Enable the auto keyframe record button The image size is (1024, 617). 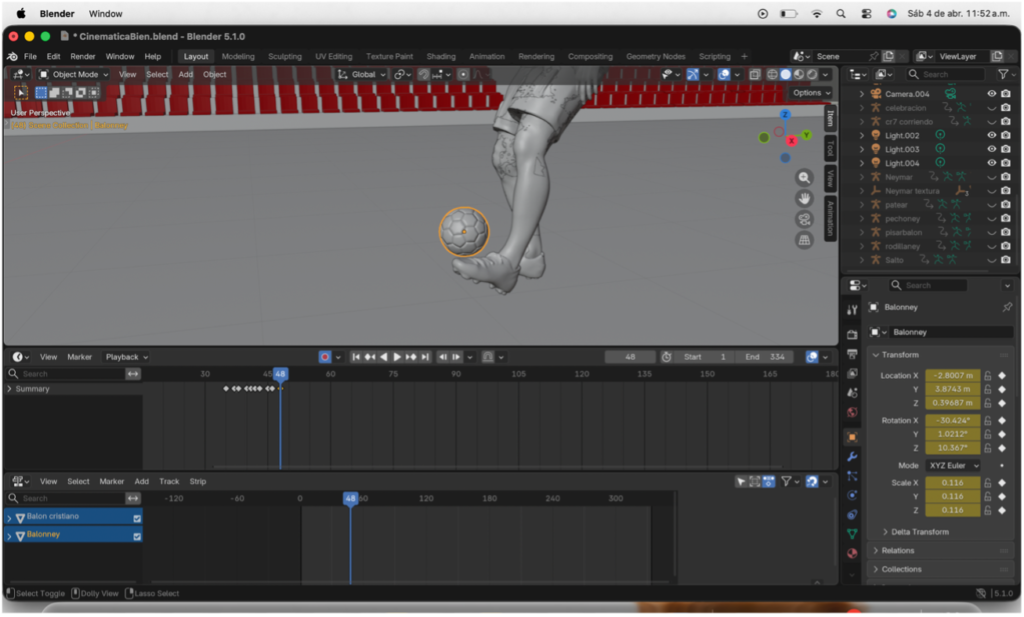click(x=323, y=356)
